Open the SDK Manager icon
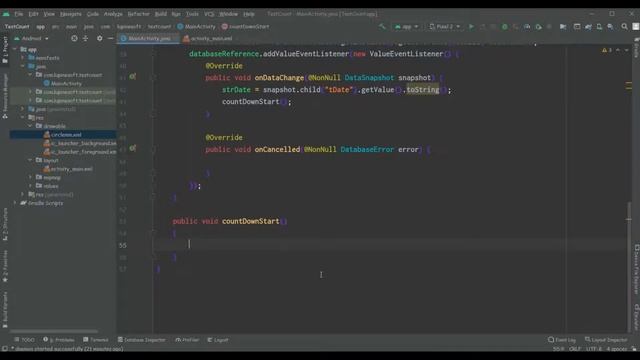Screen dimensions: 640x360 click(610, 27)
